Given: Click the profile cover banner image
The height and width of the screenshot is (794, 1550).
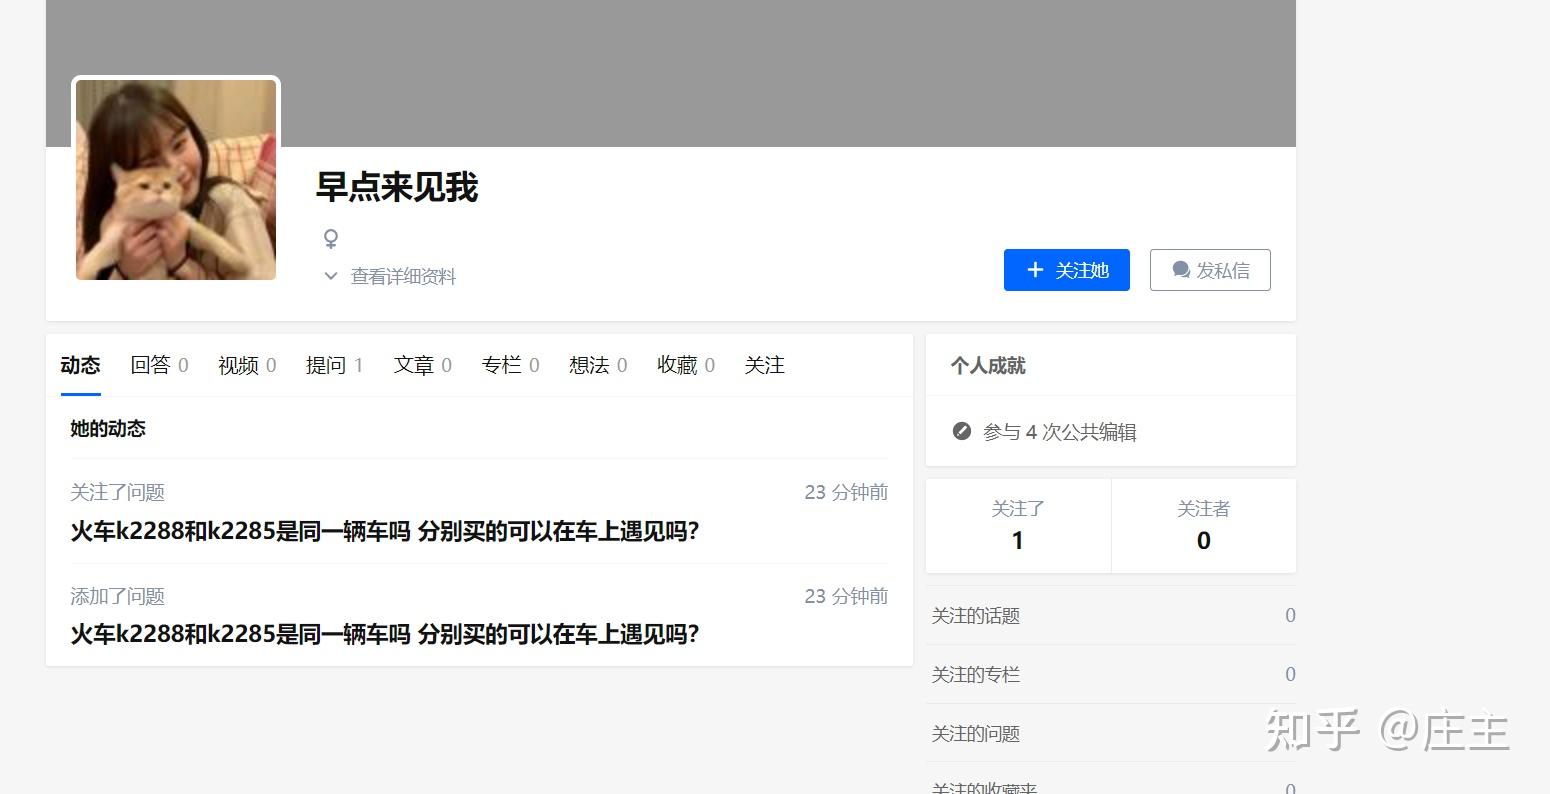Looking at the screenshot, I should click(700, 70).
